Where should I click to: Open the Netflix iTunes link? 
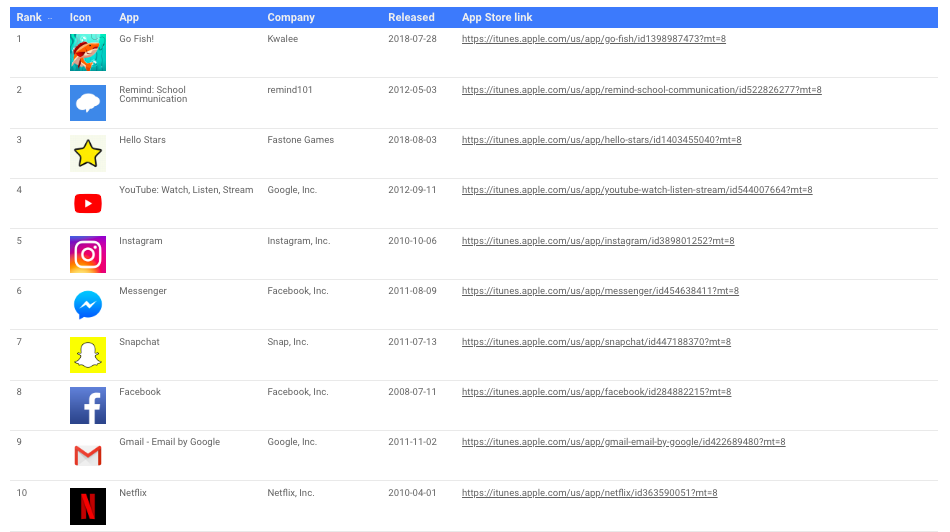(590, 493)
